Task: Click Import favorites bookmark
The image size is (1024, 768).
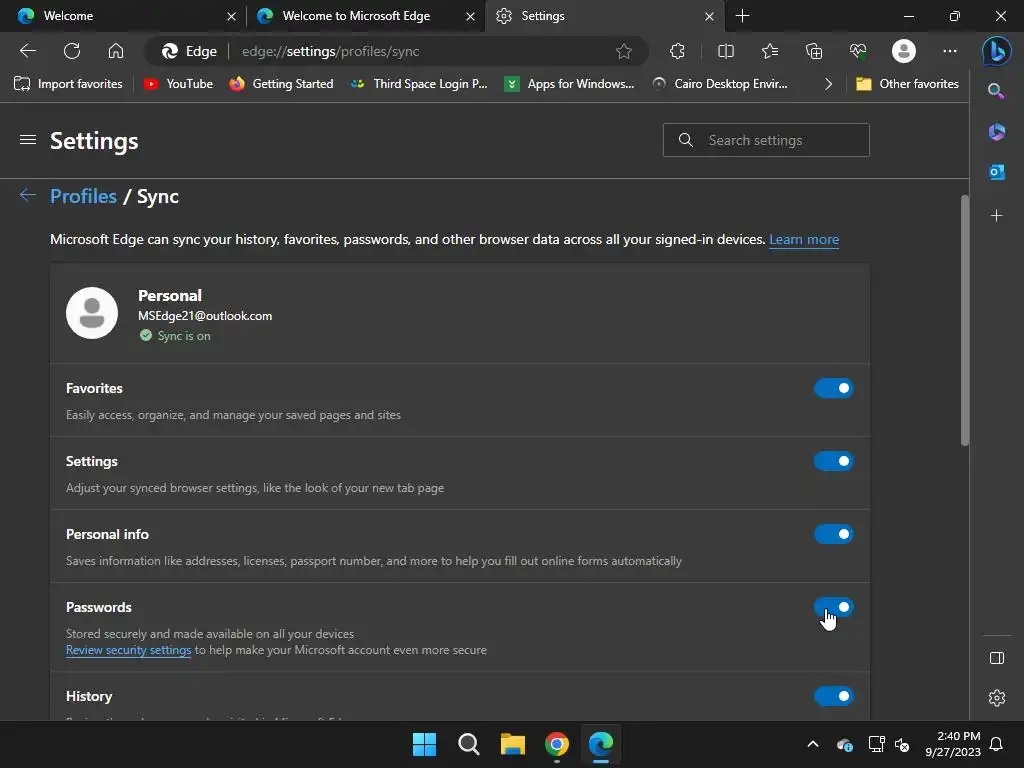Action: tap(68, 84)
